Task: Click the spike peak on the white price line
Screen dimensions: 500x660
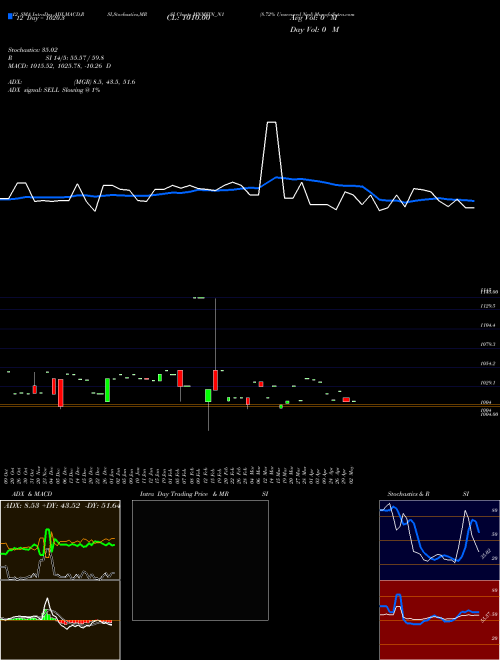Action: (272, 122)
